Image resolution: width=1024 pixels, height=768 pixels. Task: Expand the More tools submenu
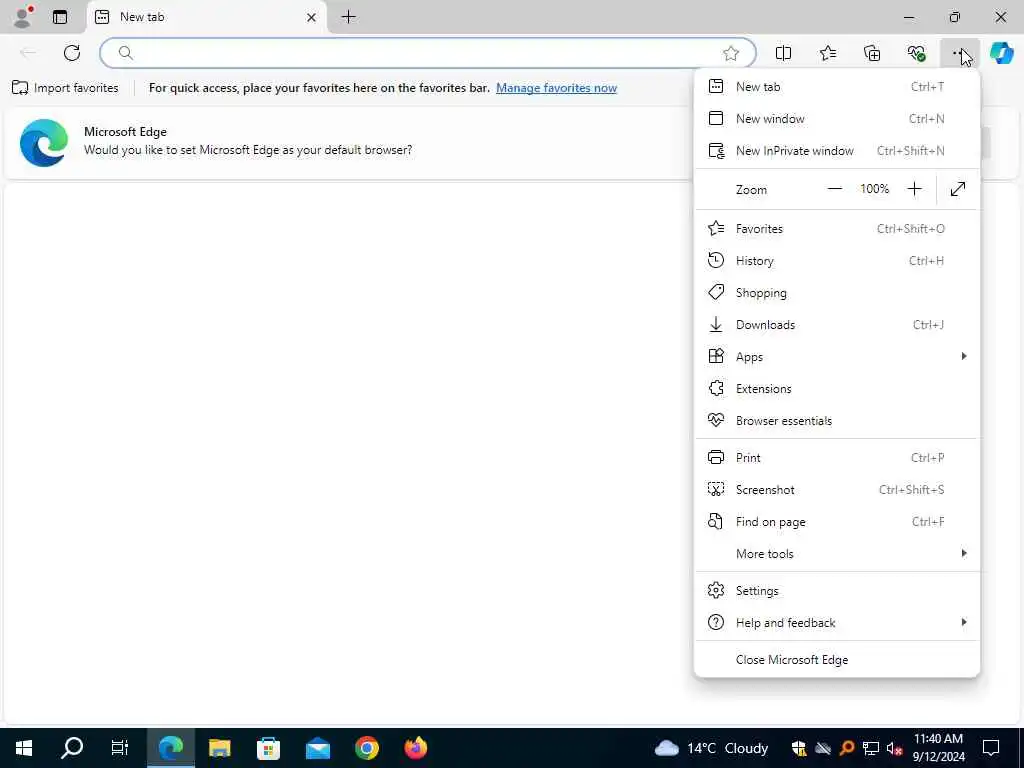coord(837,554)
